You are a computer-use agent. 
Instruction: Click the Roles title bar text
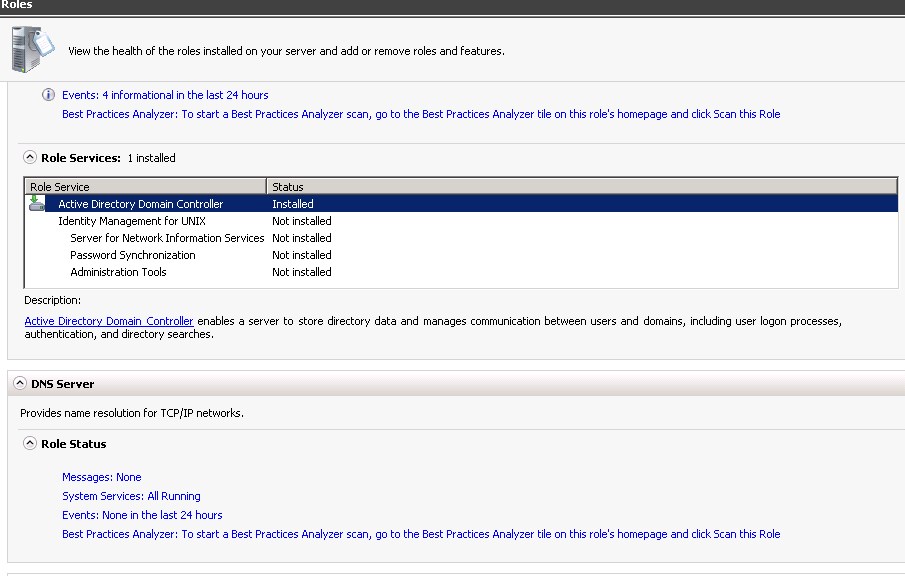point(17,5)
